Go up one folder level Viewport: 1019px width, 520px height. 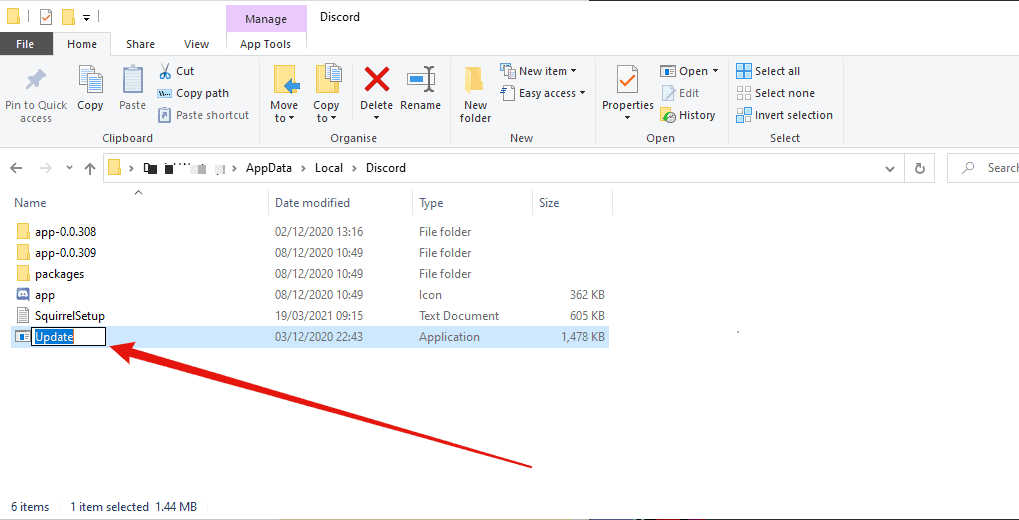click(90, 168)
